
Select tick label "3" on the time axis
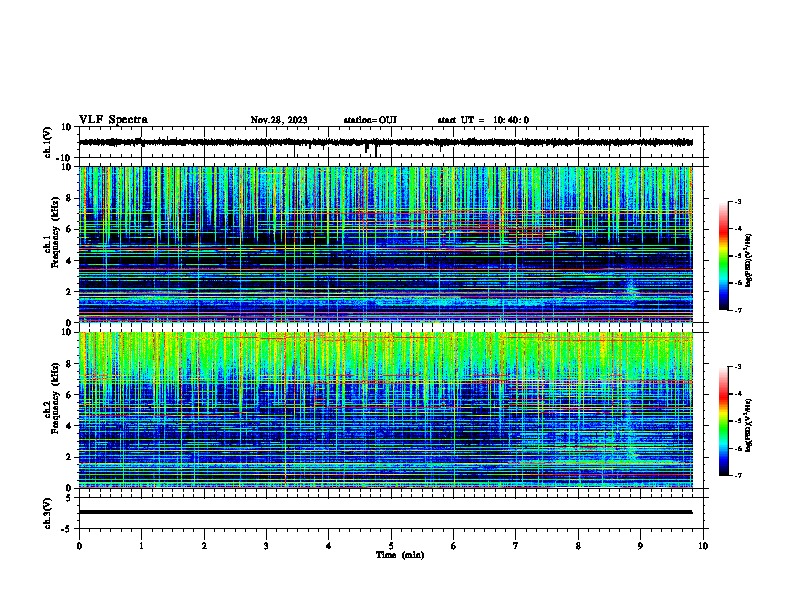click(x=267, y=546)
